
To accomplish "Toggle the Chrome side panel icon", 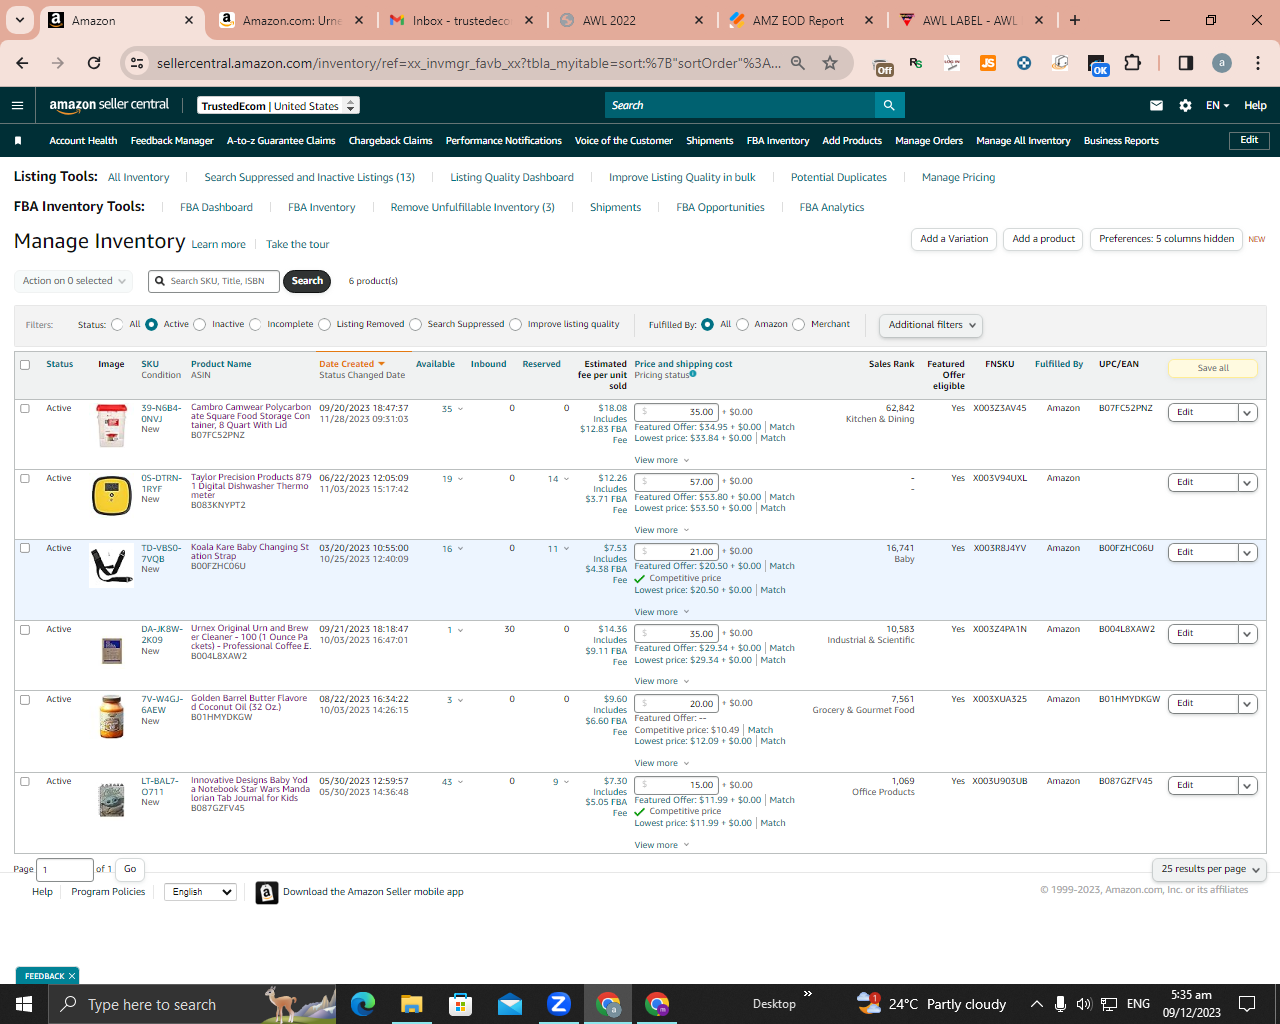I will (1186, 63).
